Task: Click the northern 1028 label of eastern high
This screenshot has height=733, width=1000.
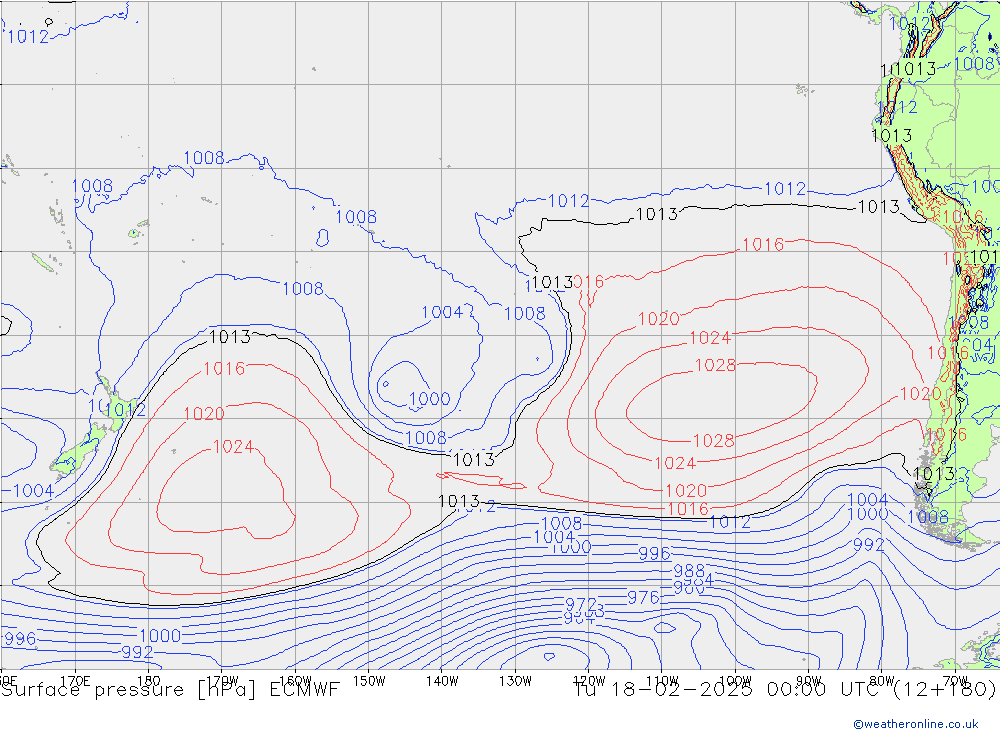Action: [715, 365]
